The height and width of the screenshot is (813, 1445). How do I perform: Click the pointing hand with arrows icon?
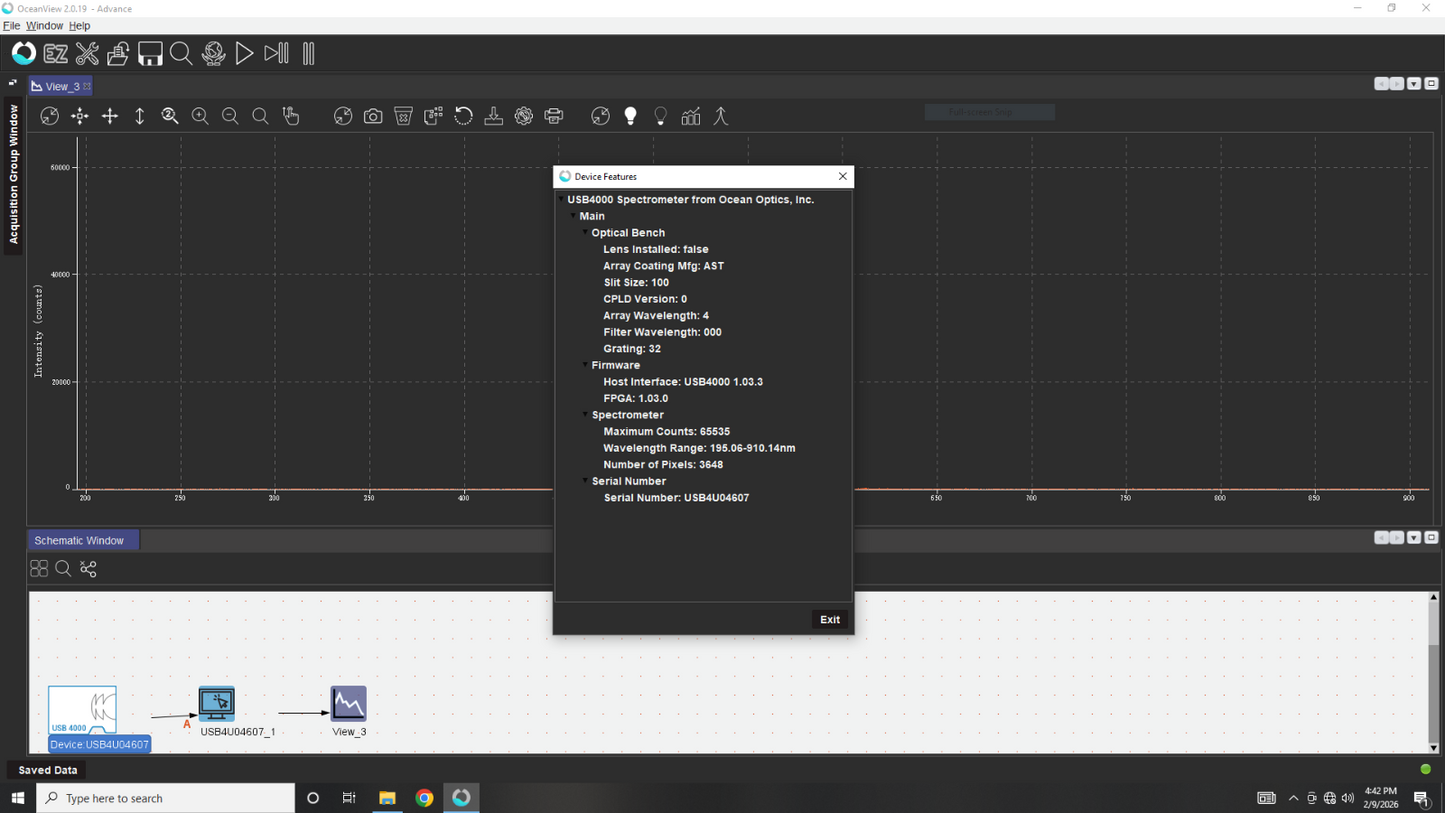(x=291, y=116)
